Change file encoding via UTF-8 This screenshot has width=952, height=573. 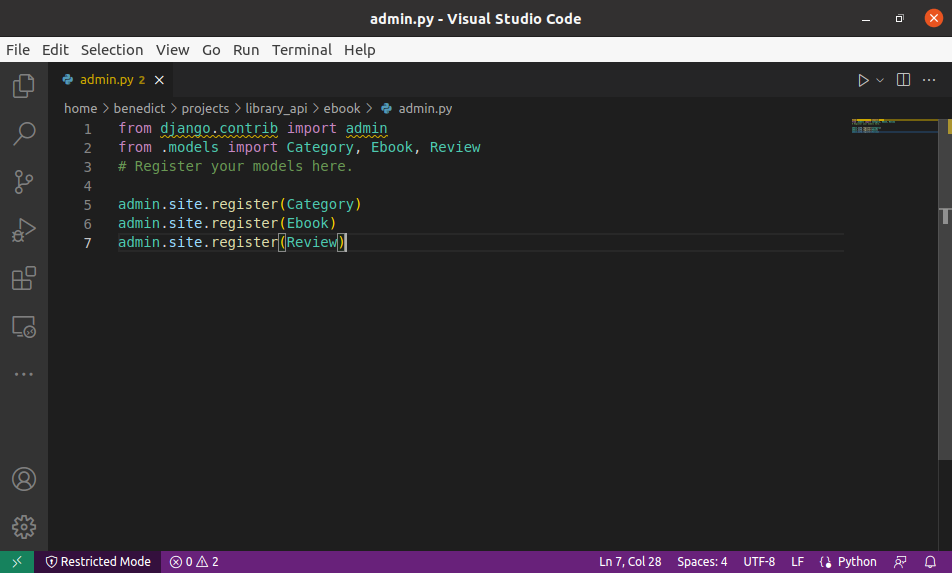(x=759, y=562)
